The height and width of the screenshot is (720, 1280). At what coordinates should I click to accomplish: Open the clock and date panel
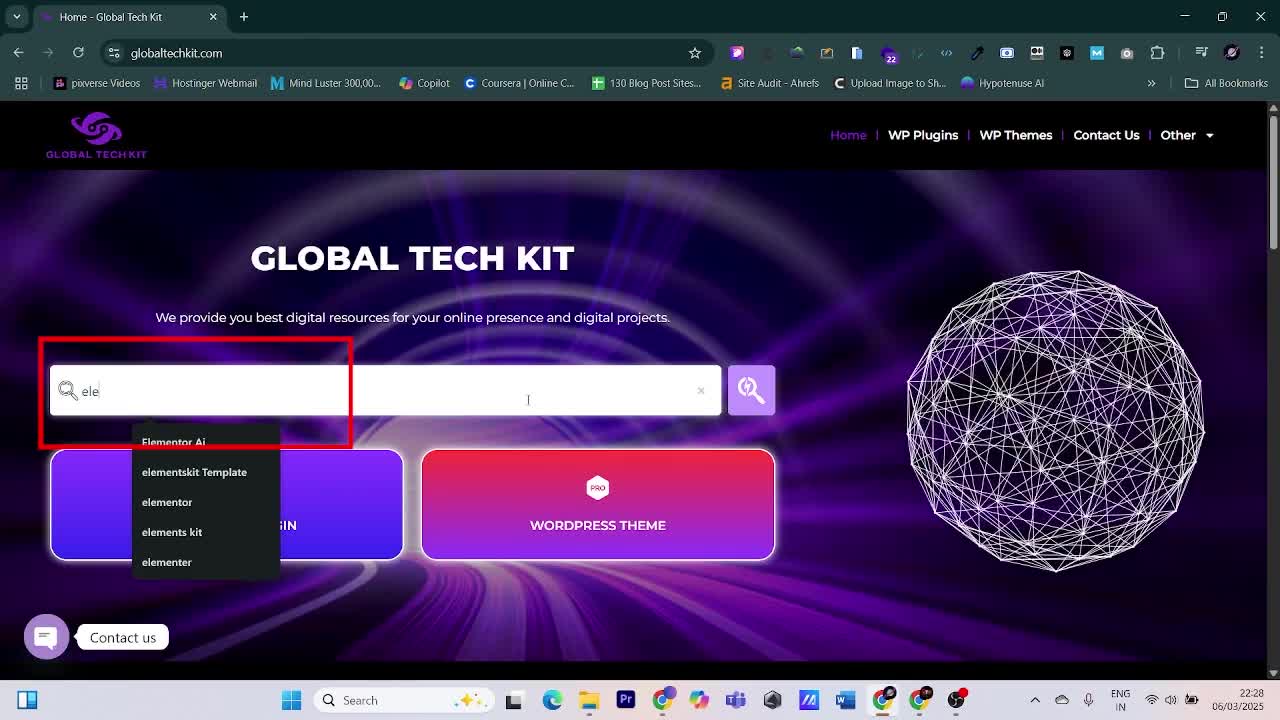[x=1237, y=700]
